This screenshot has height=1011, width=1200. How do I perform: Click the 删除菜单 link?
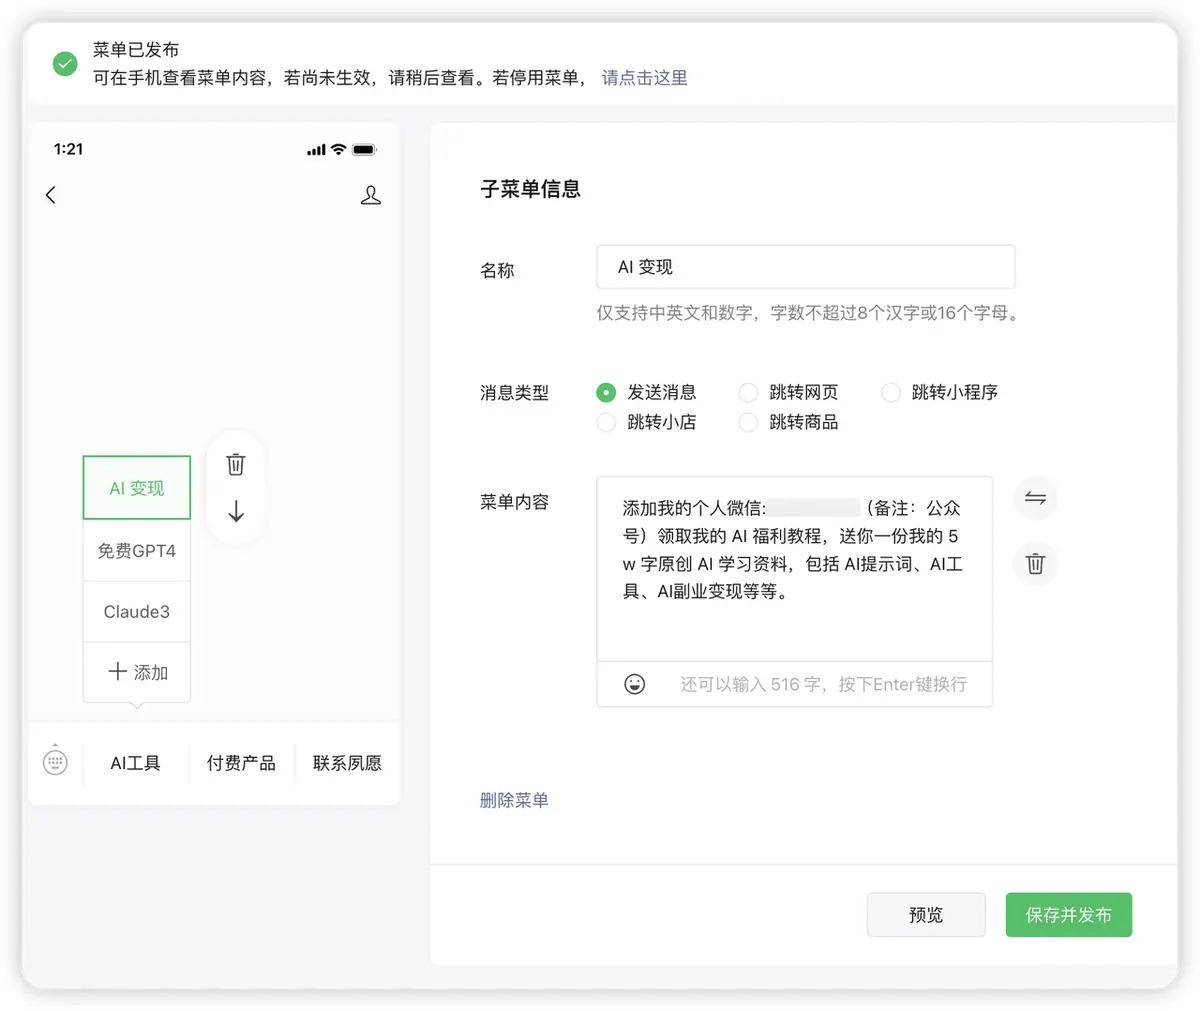514,800
